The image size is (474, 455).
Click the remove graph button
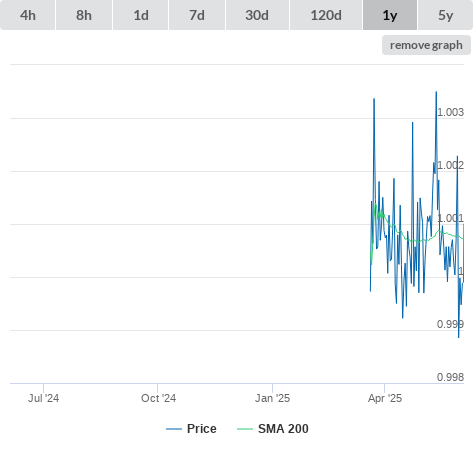point(426,45)
